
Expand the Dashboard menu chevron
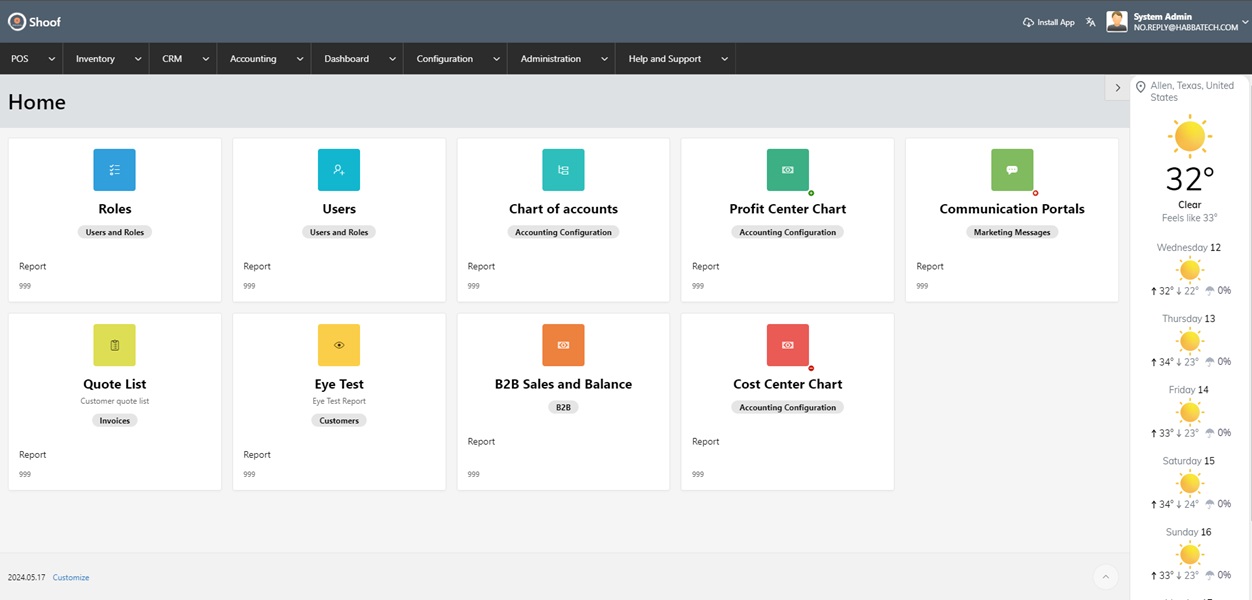coord(391,59)
